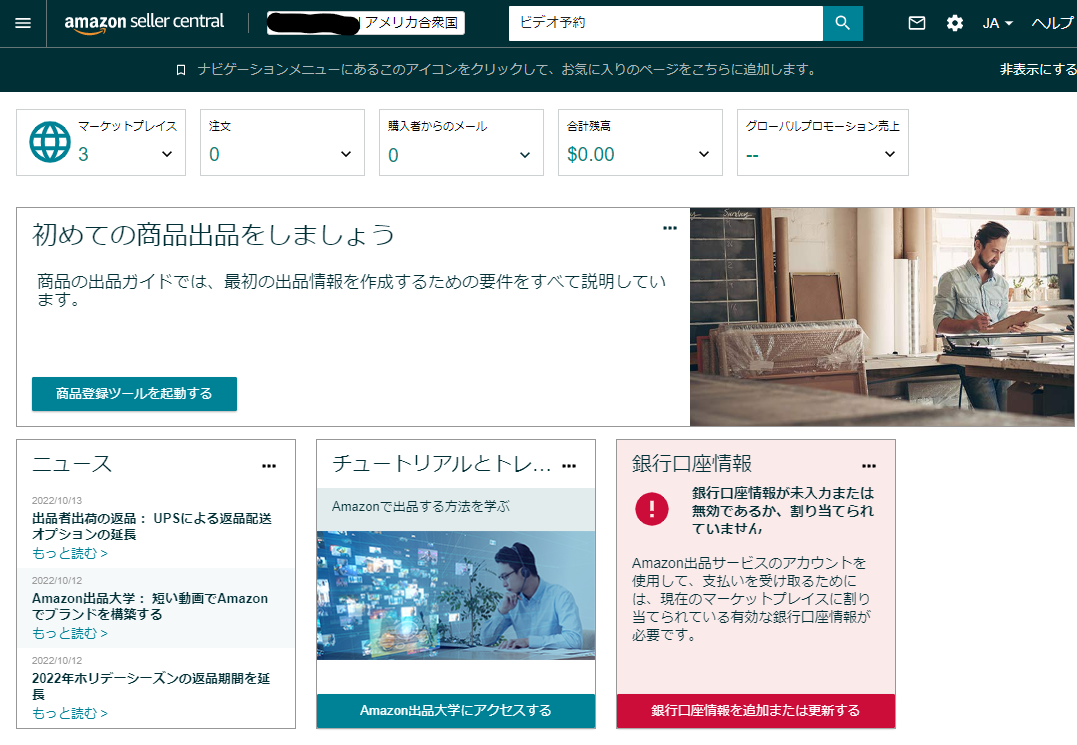Click the ニュース card heading

[71, 463]
